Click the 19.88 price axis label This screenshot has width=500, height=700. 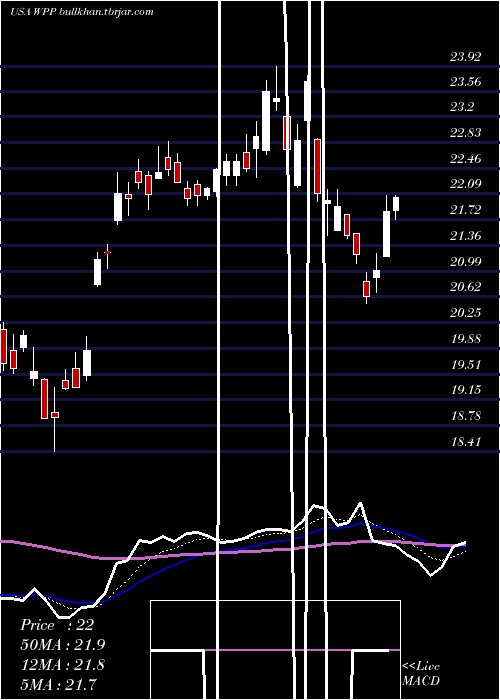click(x=466, y=338)
